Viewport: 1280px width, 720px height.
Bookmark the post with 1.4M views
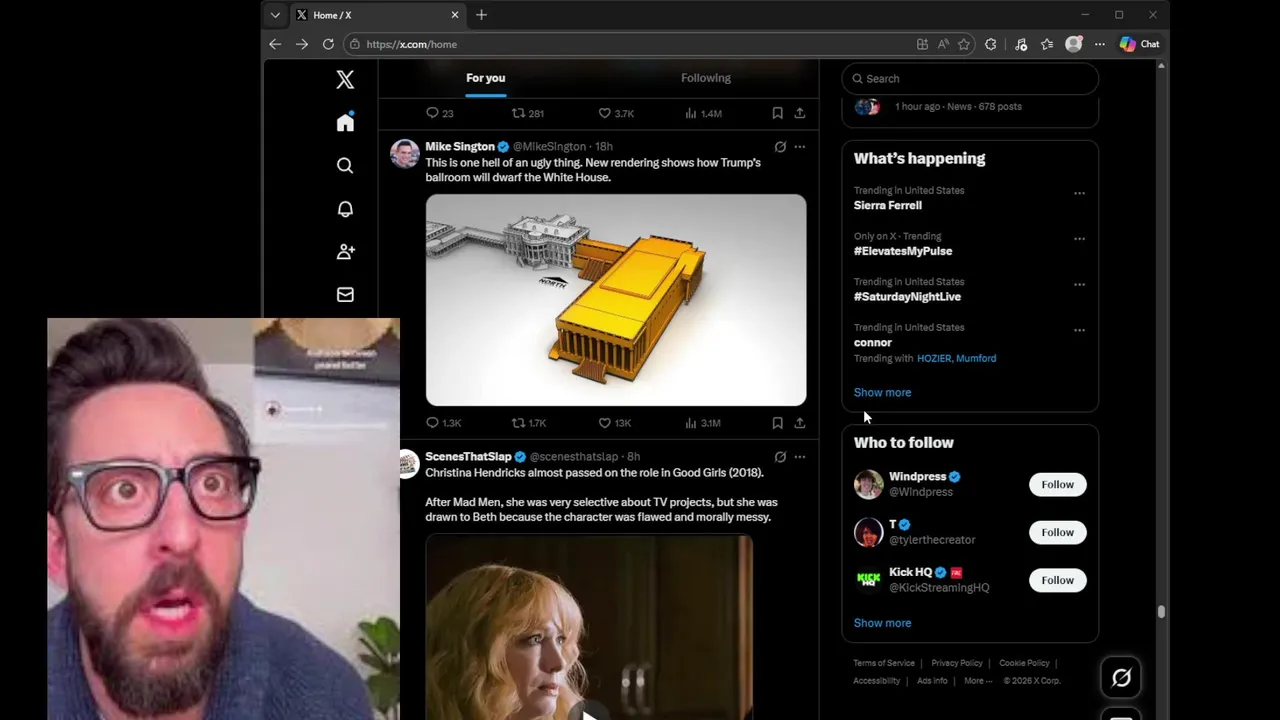[777, 113]
